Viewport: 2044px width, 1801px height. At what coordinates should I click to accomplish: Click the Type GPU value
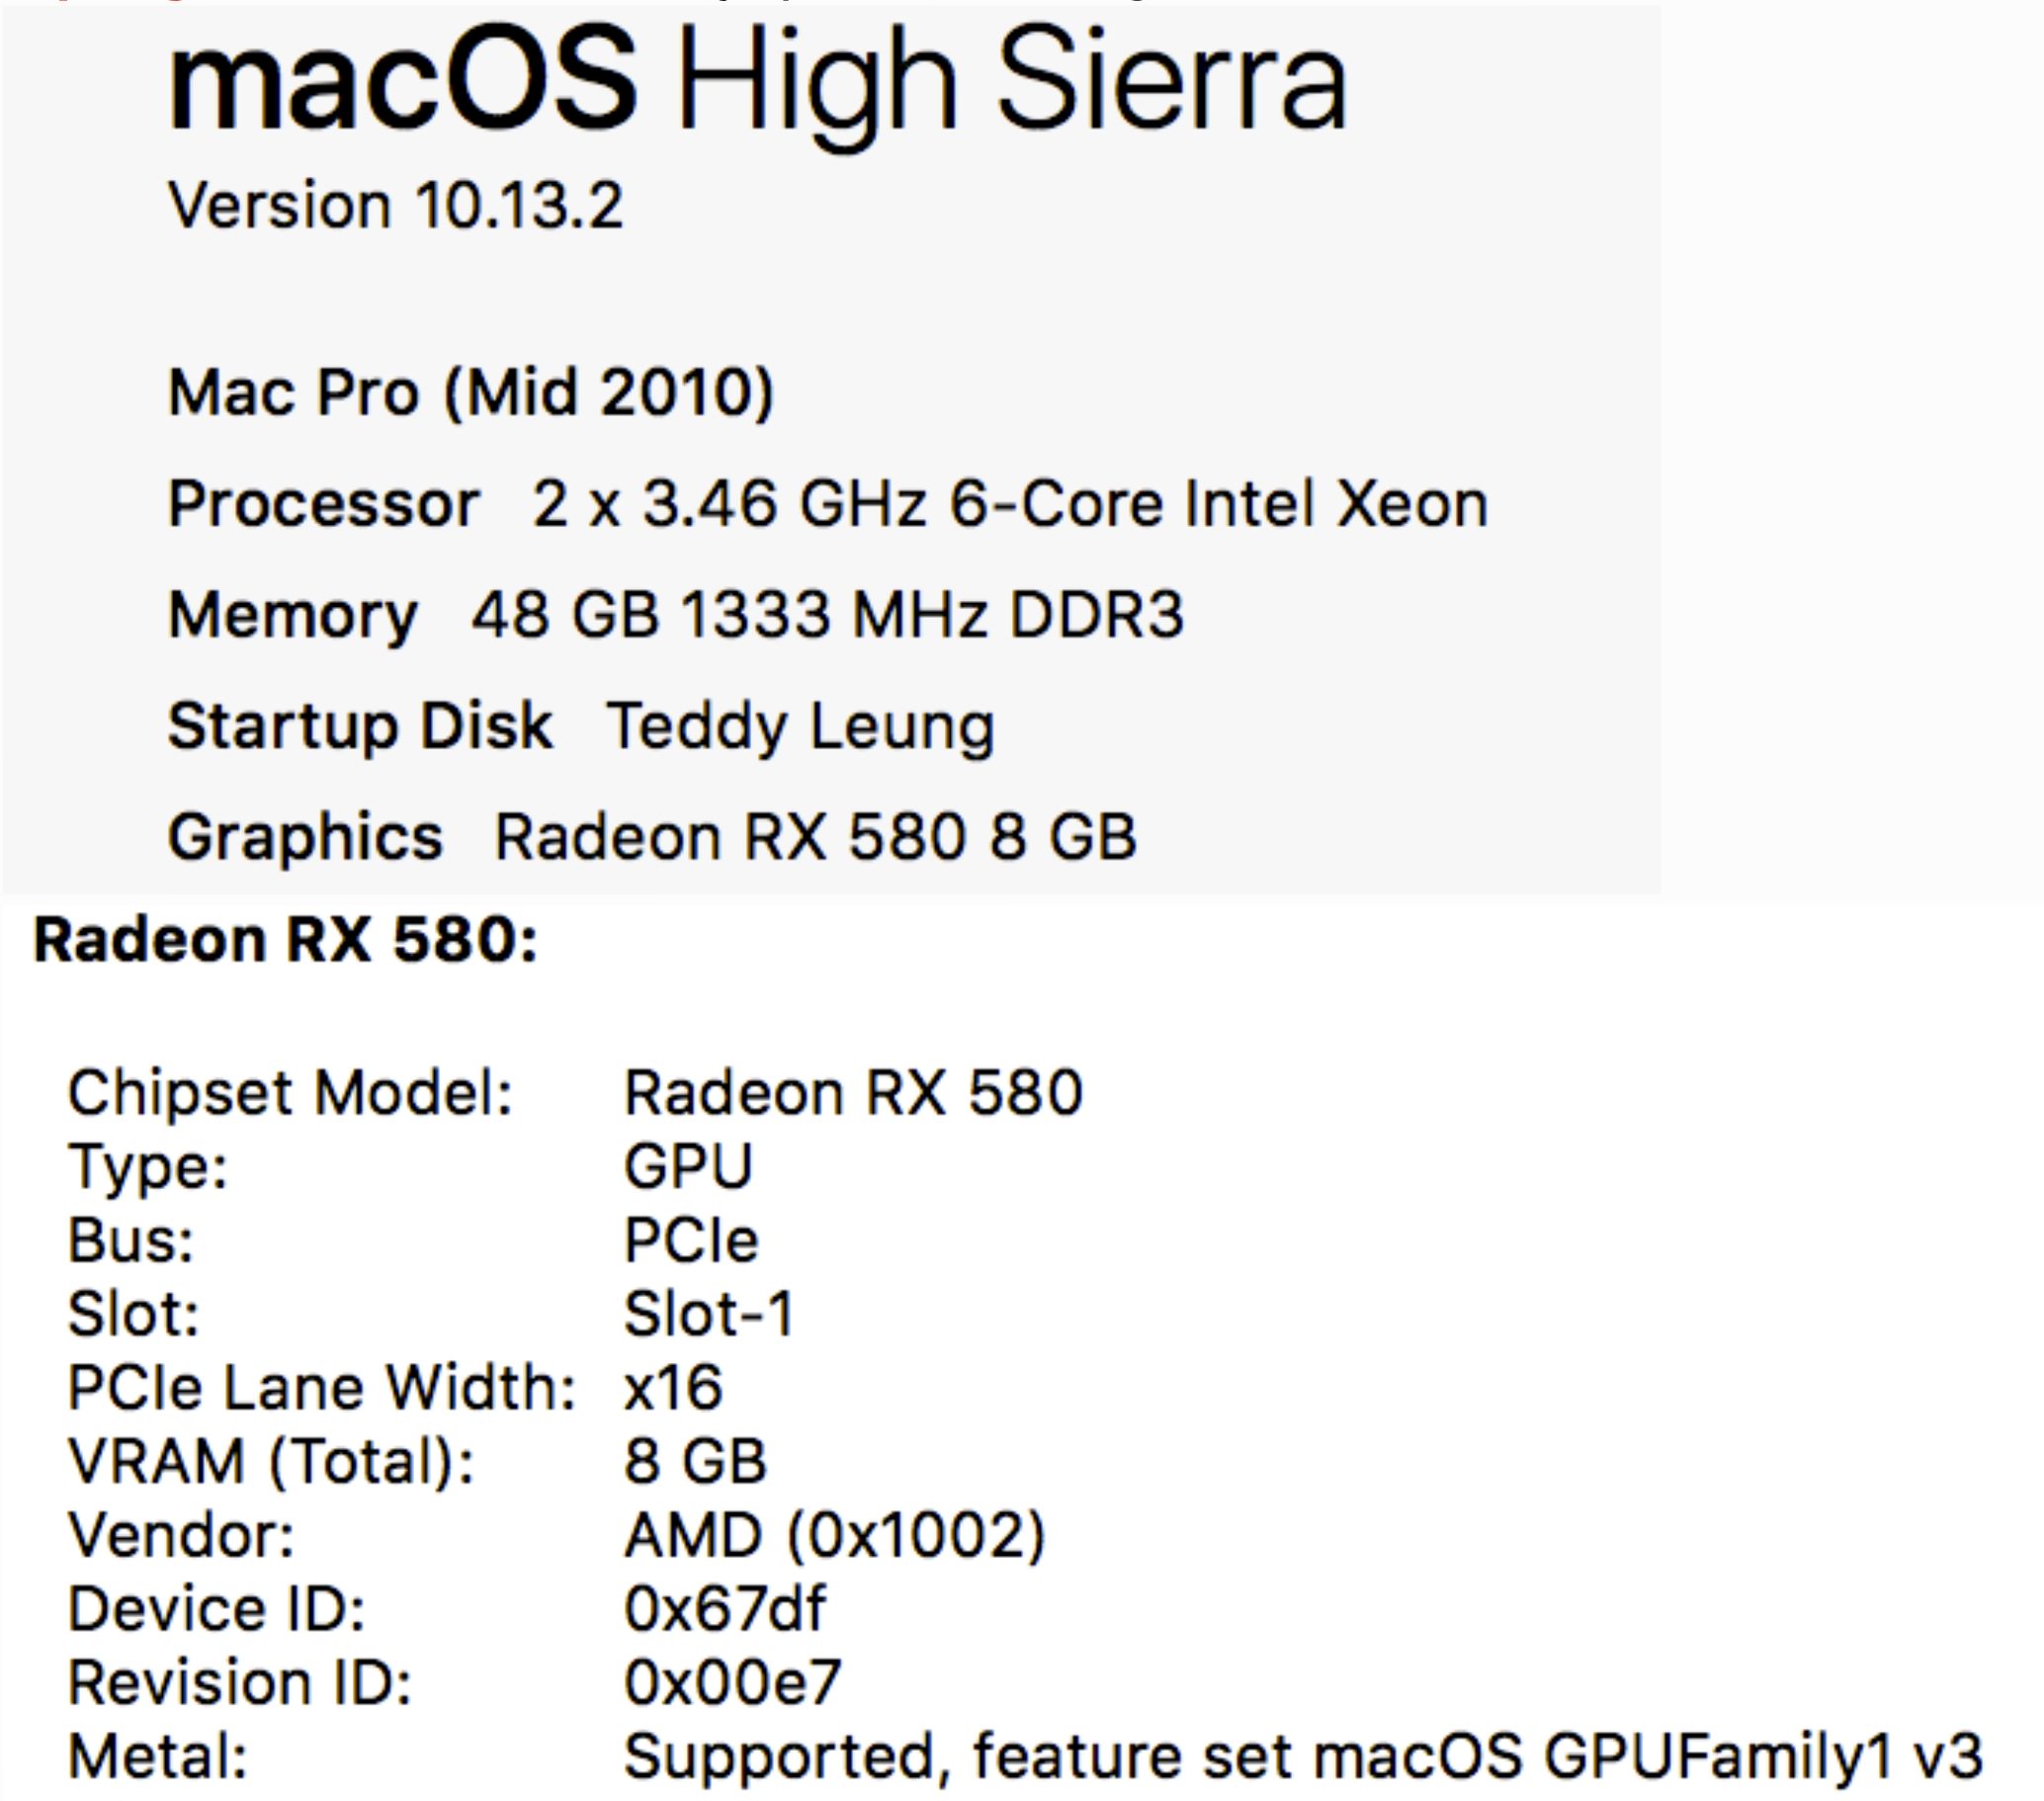click(688, 1166)
